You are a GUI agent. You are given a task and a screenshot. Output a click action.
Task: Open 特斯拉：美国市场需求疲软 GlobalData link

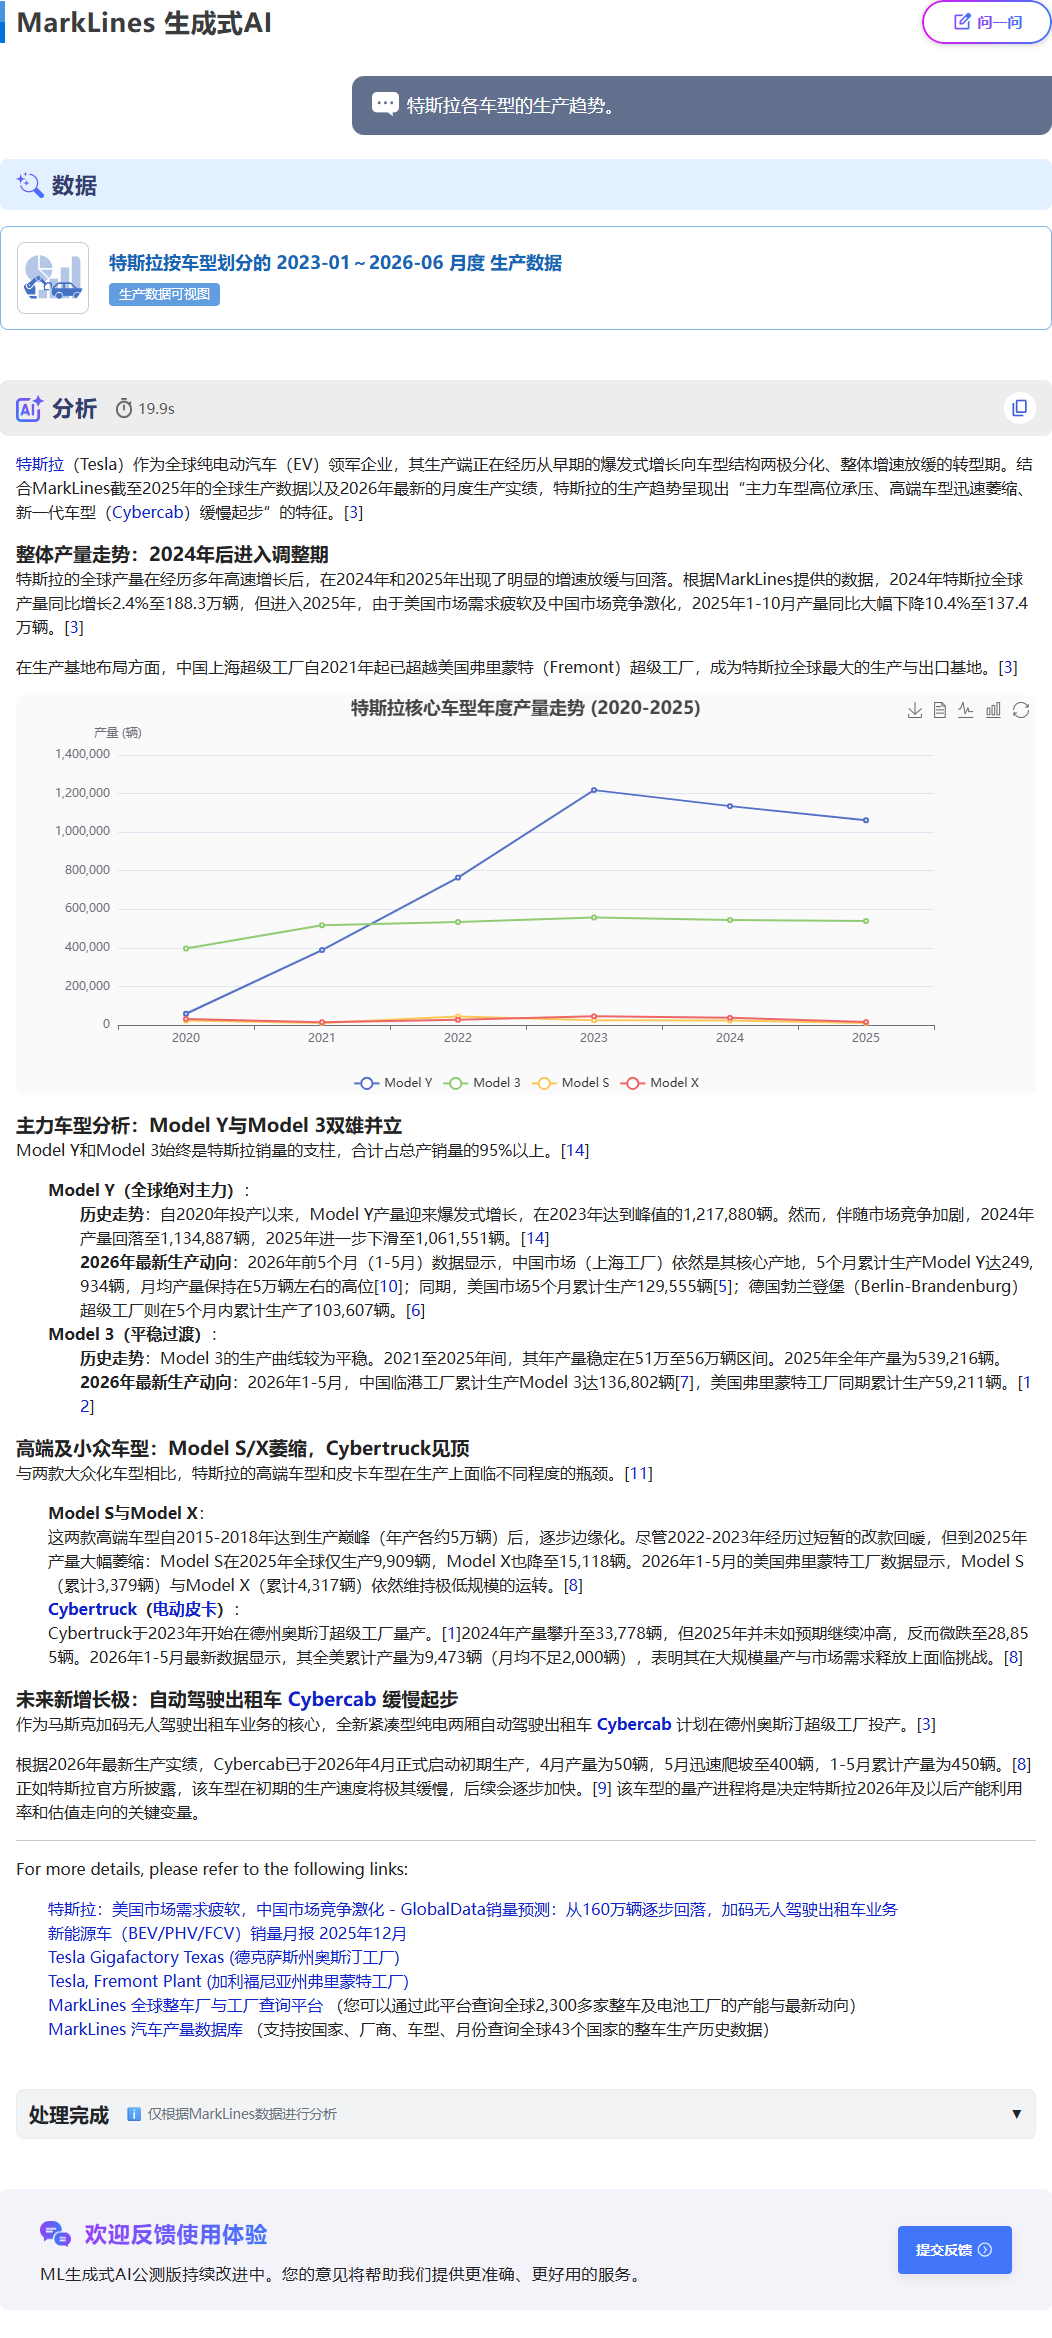click(x=472, y=1909)
